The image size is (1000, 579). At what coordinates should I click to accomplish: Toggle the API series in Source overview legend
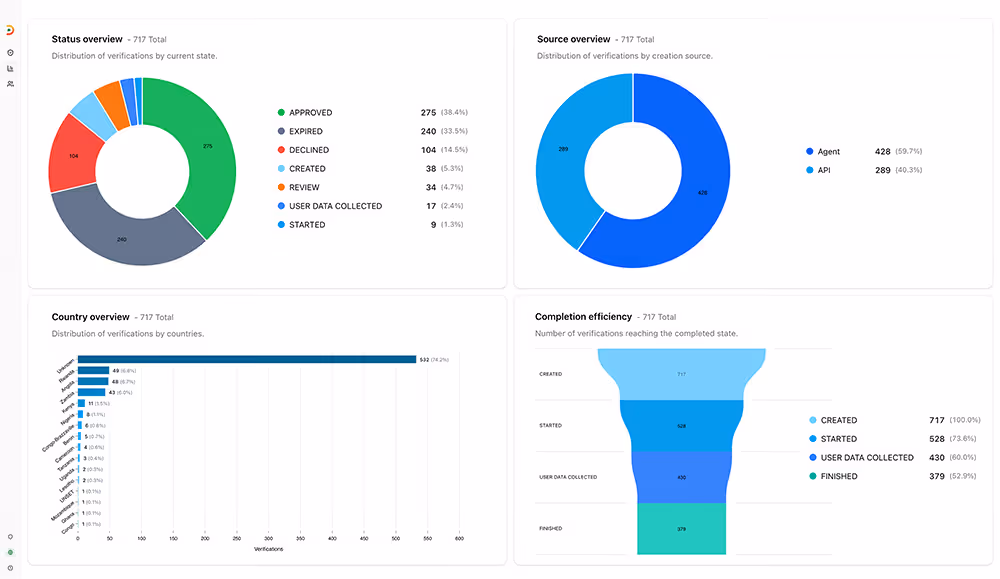coord(824,170)
